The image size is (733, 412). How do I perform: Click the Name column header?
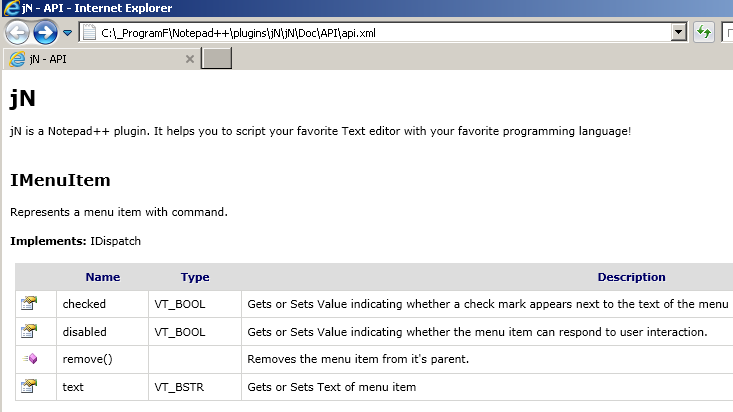pos(103,277)
